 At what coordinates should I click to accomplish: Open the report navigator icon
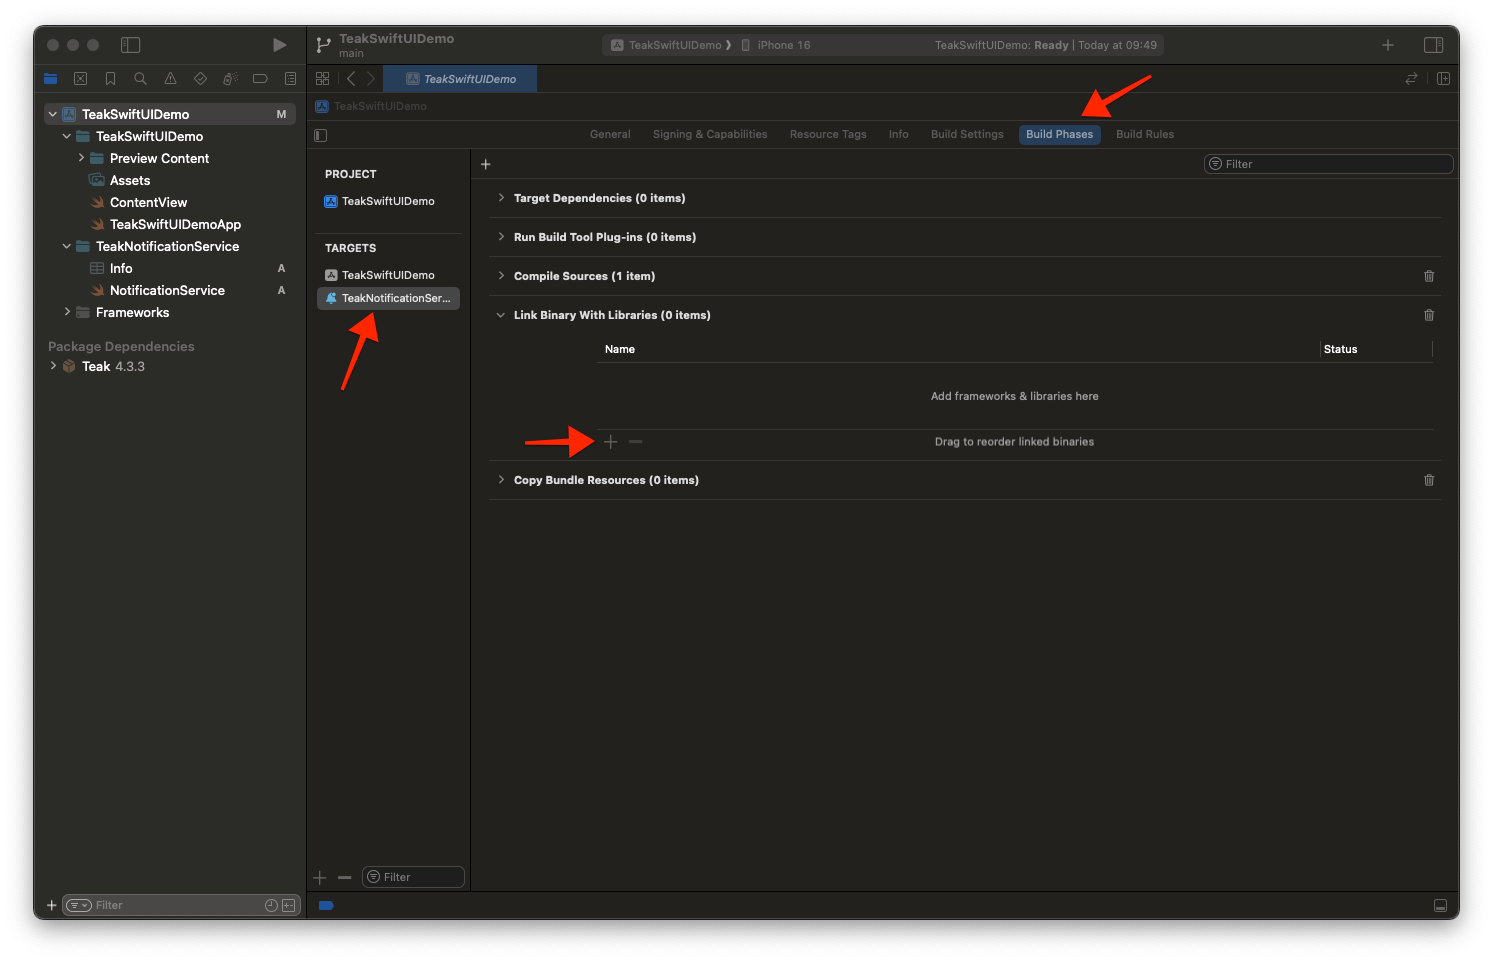point(290,79)
